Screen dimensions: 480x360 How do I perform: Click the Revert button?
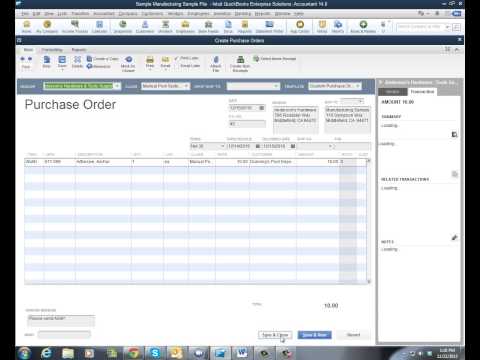pos(353,335)
